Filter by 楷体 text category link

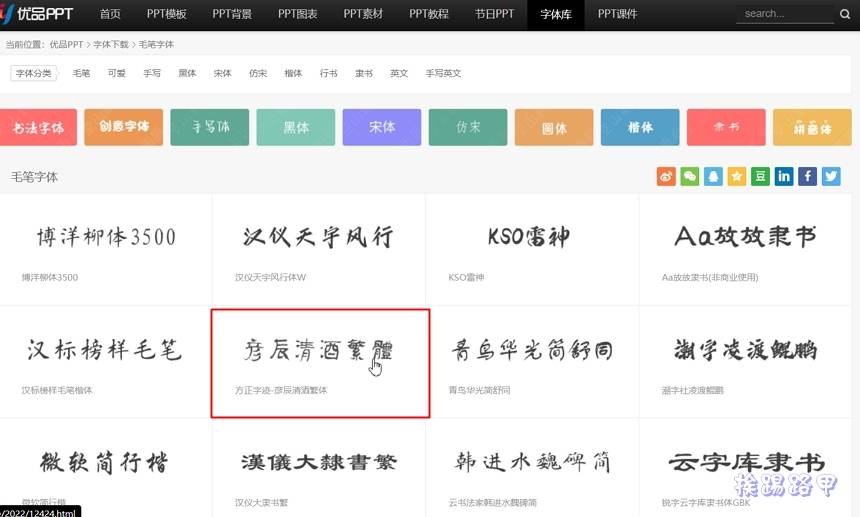[293, 73]
